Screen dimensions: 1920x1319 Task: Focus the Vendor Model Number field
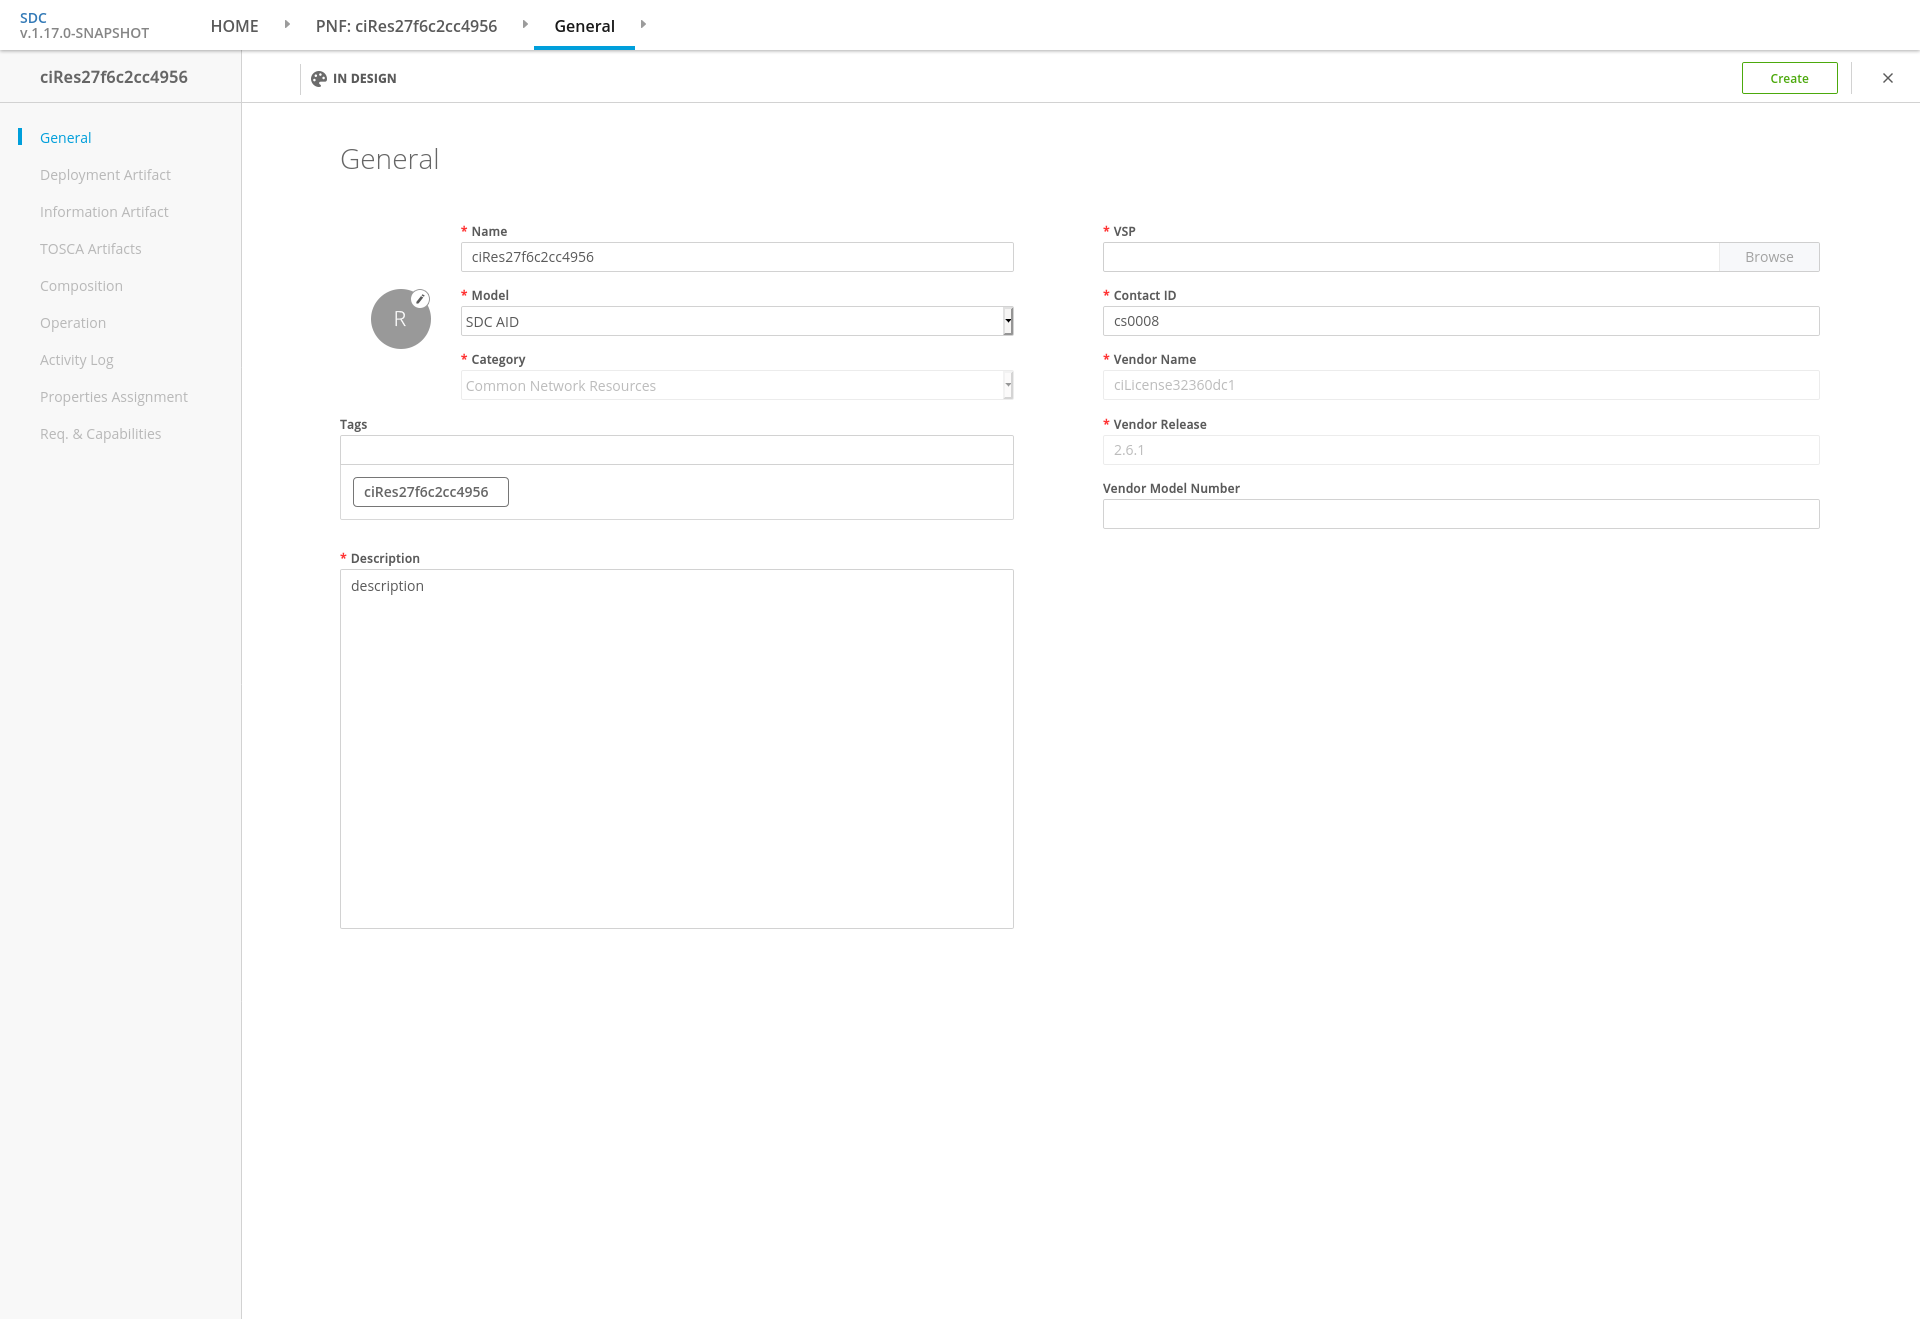click(1461, 514)
